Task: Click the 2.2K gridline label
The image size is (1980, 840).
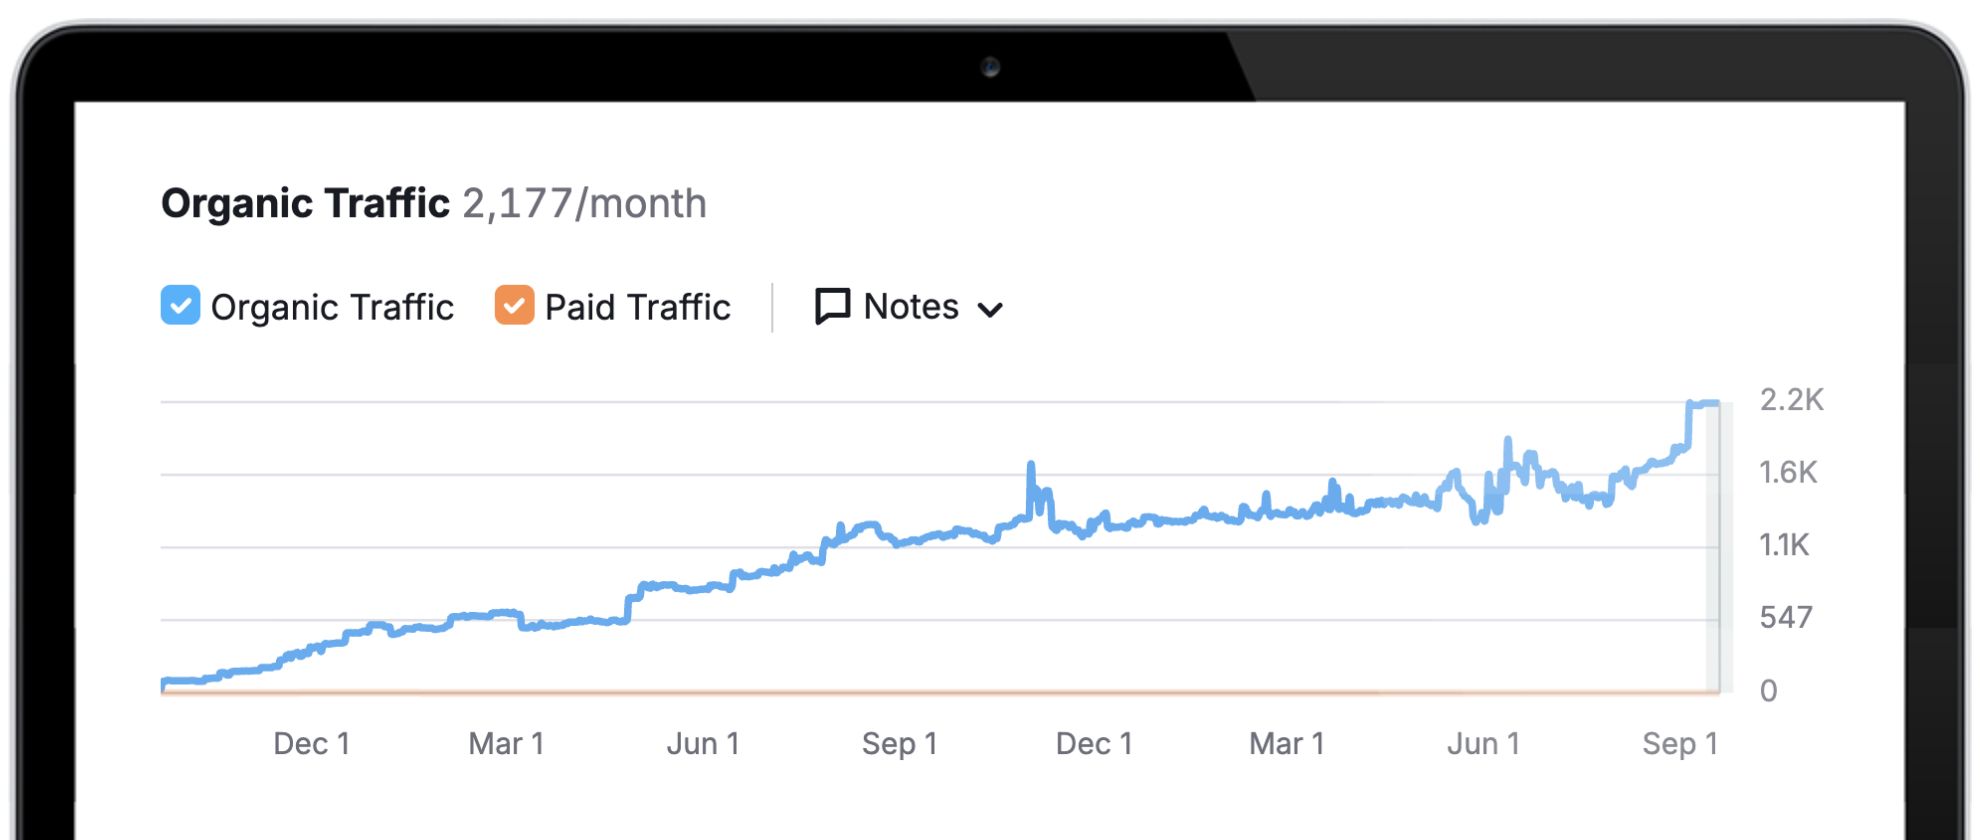Action: coord(1787,400)
